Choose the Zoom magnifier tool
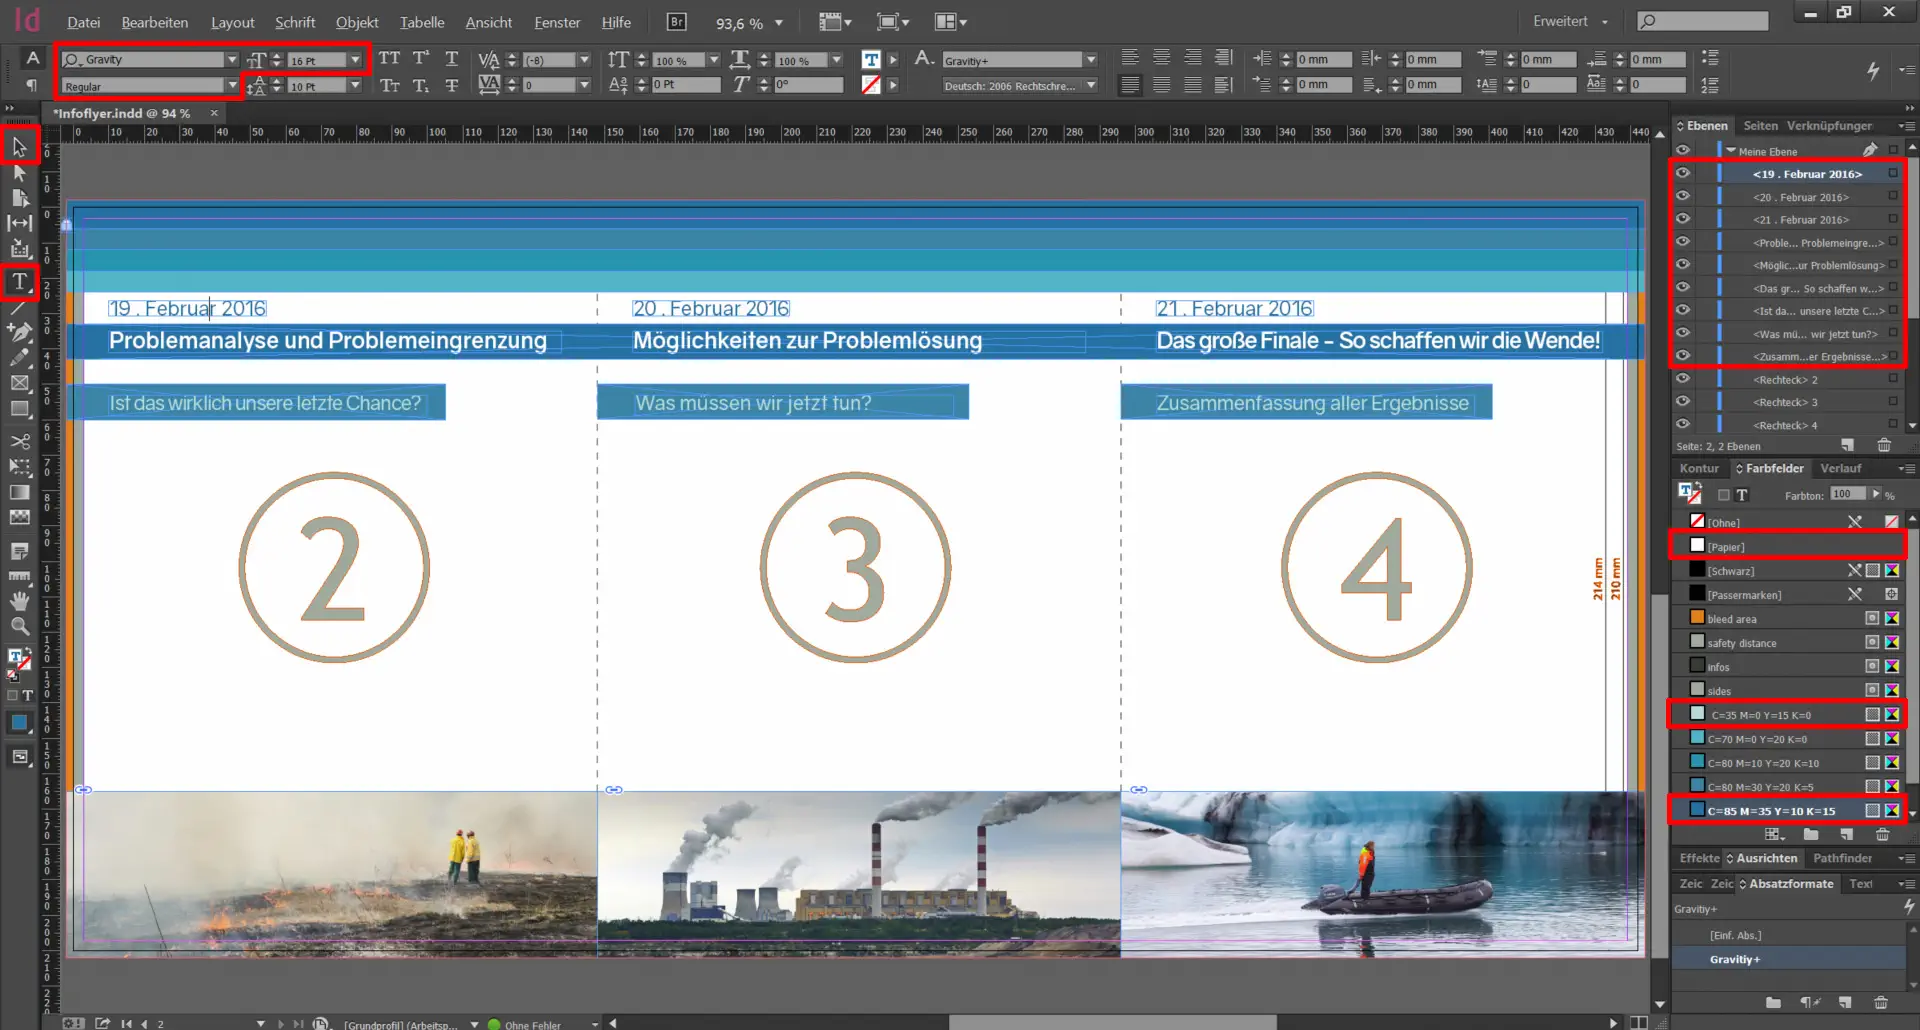The image size is (1920, 1030). 19,626
